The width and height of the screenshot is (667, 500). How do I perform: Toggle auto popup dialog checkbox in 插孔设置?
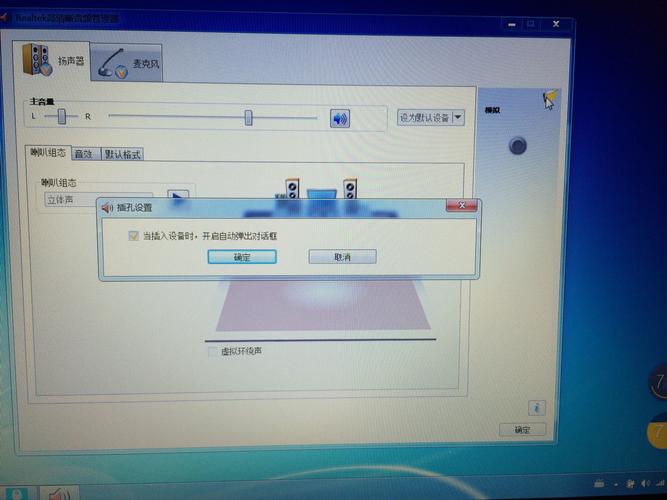133,236
